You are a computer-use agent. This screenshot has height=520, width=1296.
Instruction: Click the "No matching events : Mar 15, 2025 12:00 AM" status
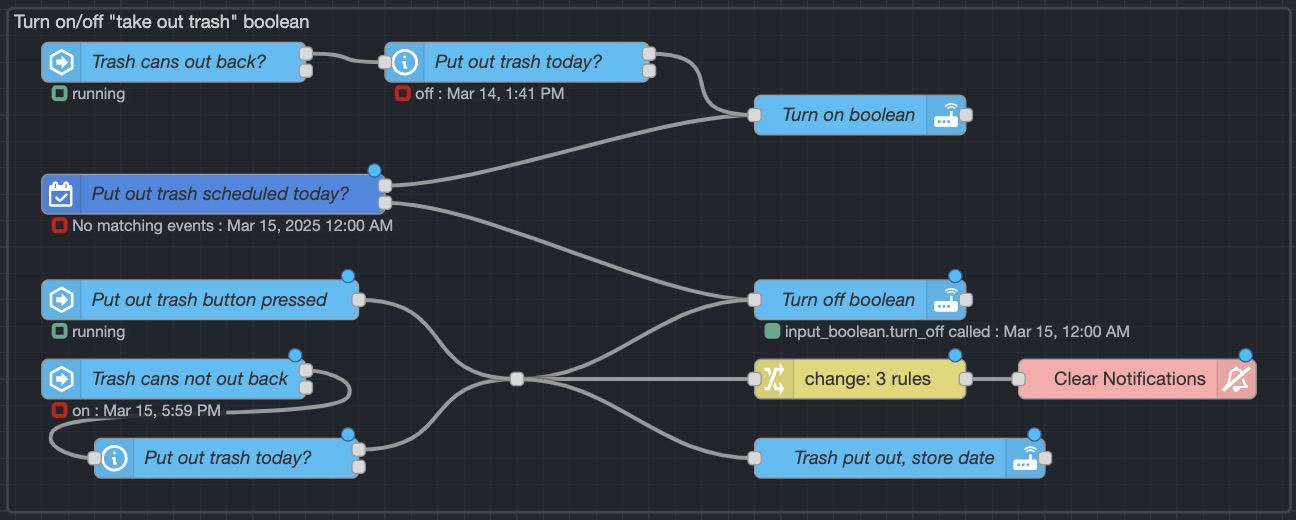click(x=232, y=226)
